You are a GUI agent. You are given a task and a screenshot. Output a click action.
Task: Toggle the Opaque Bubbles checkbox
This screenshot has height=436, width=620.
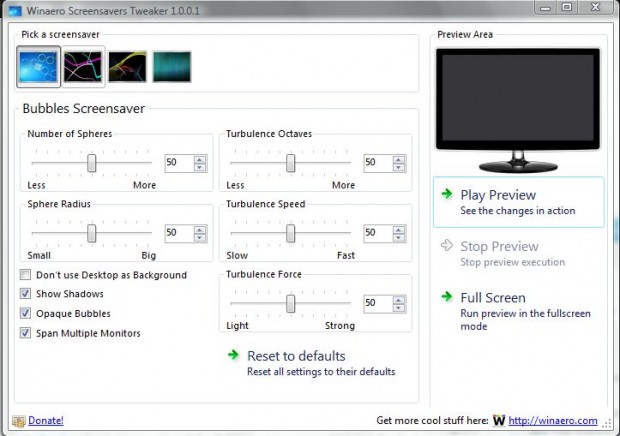coord(25,313)
